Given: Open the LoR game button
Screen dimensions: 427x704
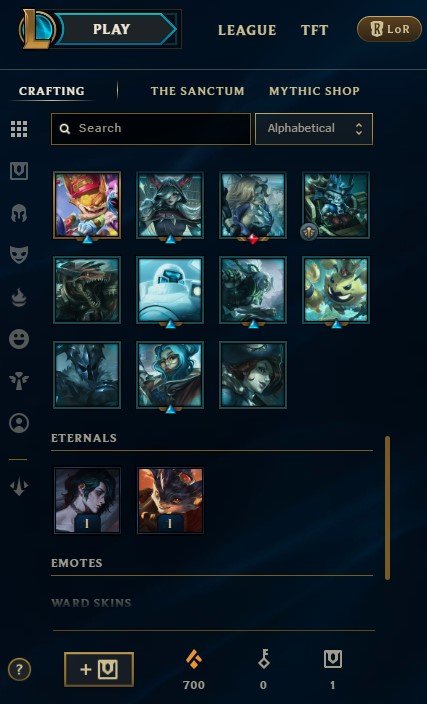Looking at the screenshot, I should 389,29.
